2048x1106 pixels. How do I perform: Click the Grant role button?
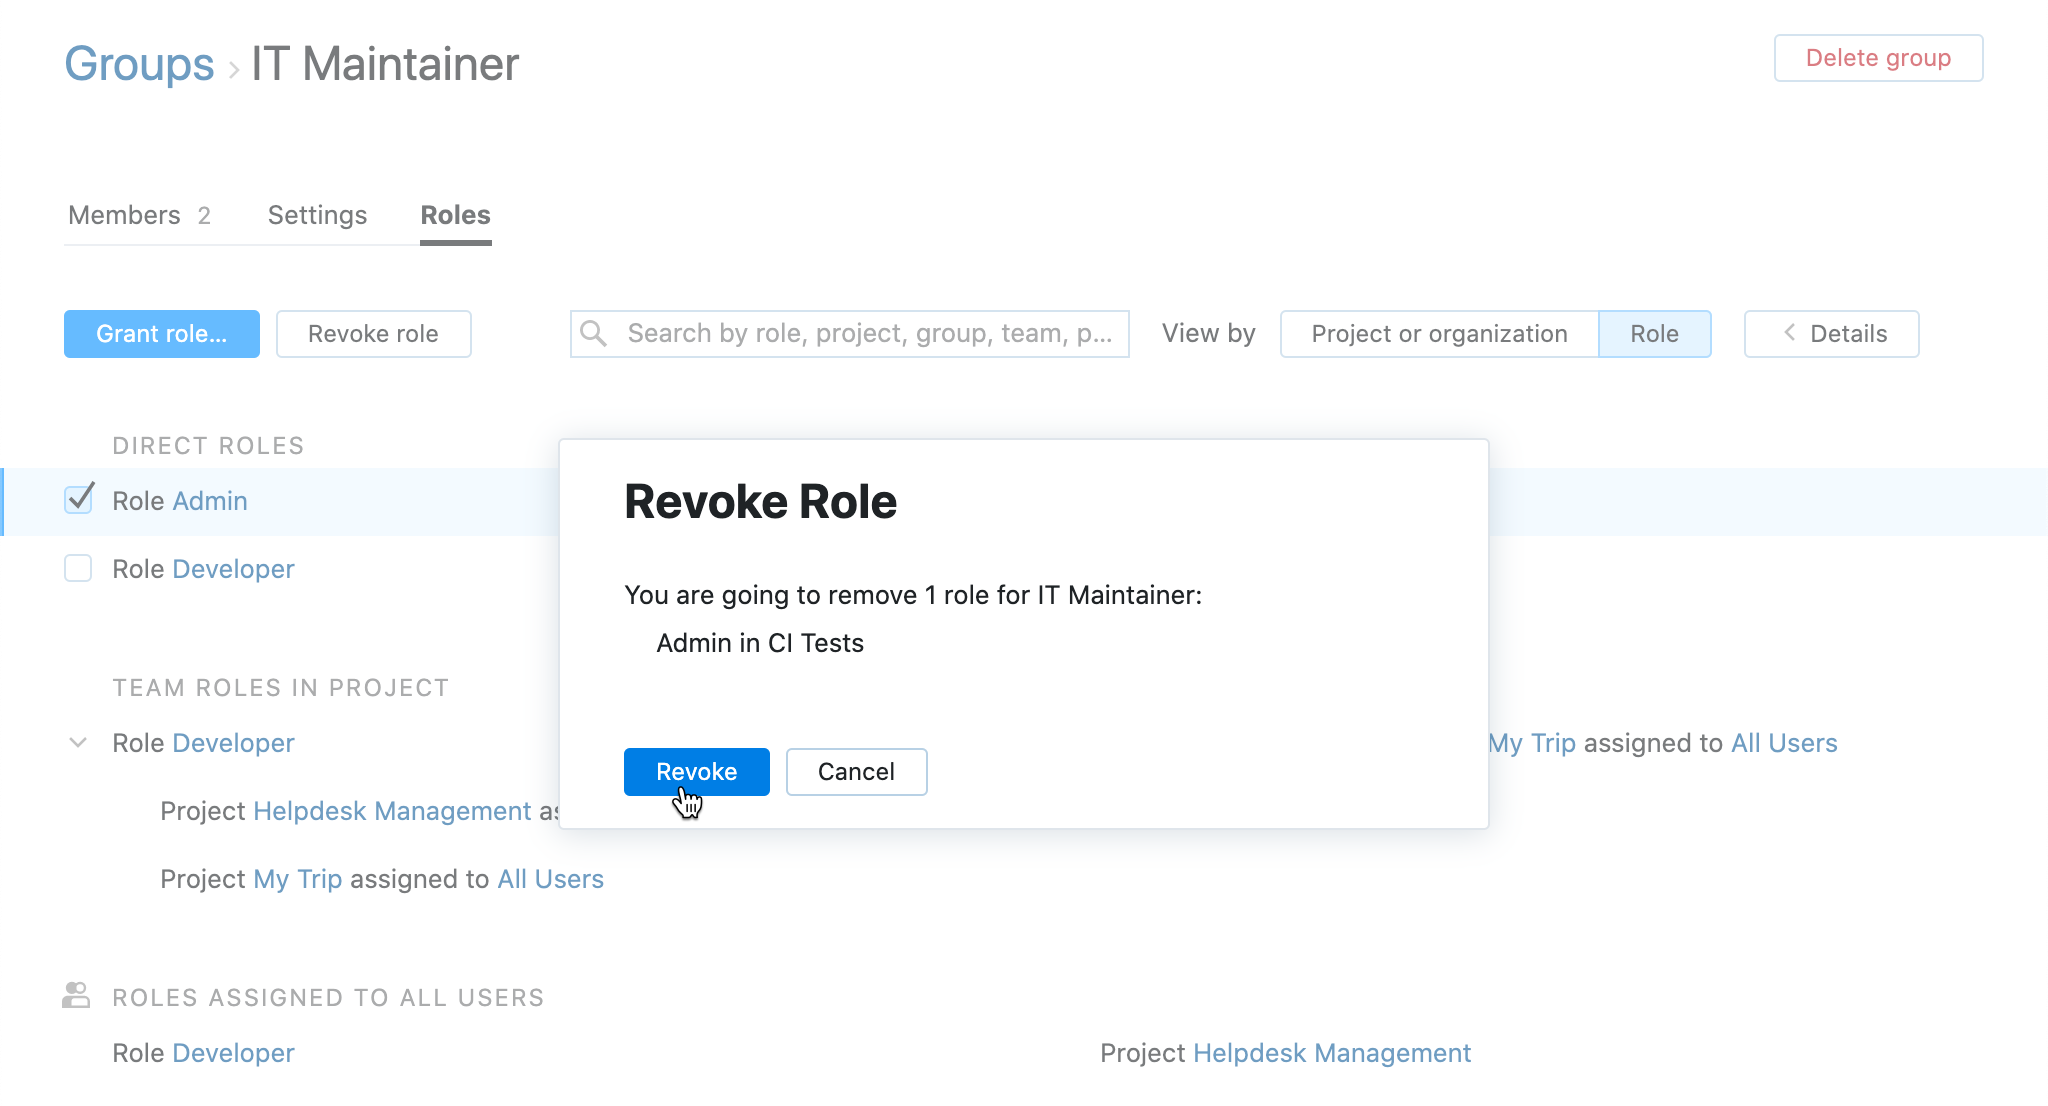pos(161,333)
